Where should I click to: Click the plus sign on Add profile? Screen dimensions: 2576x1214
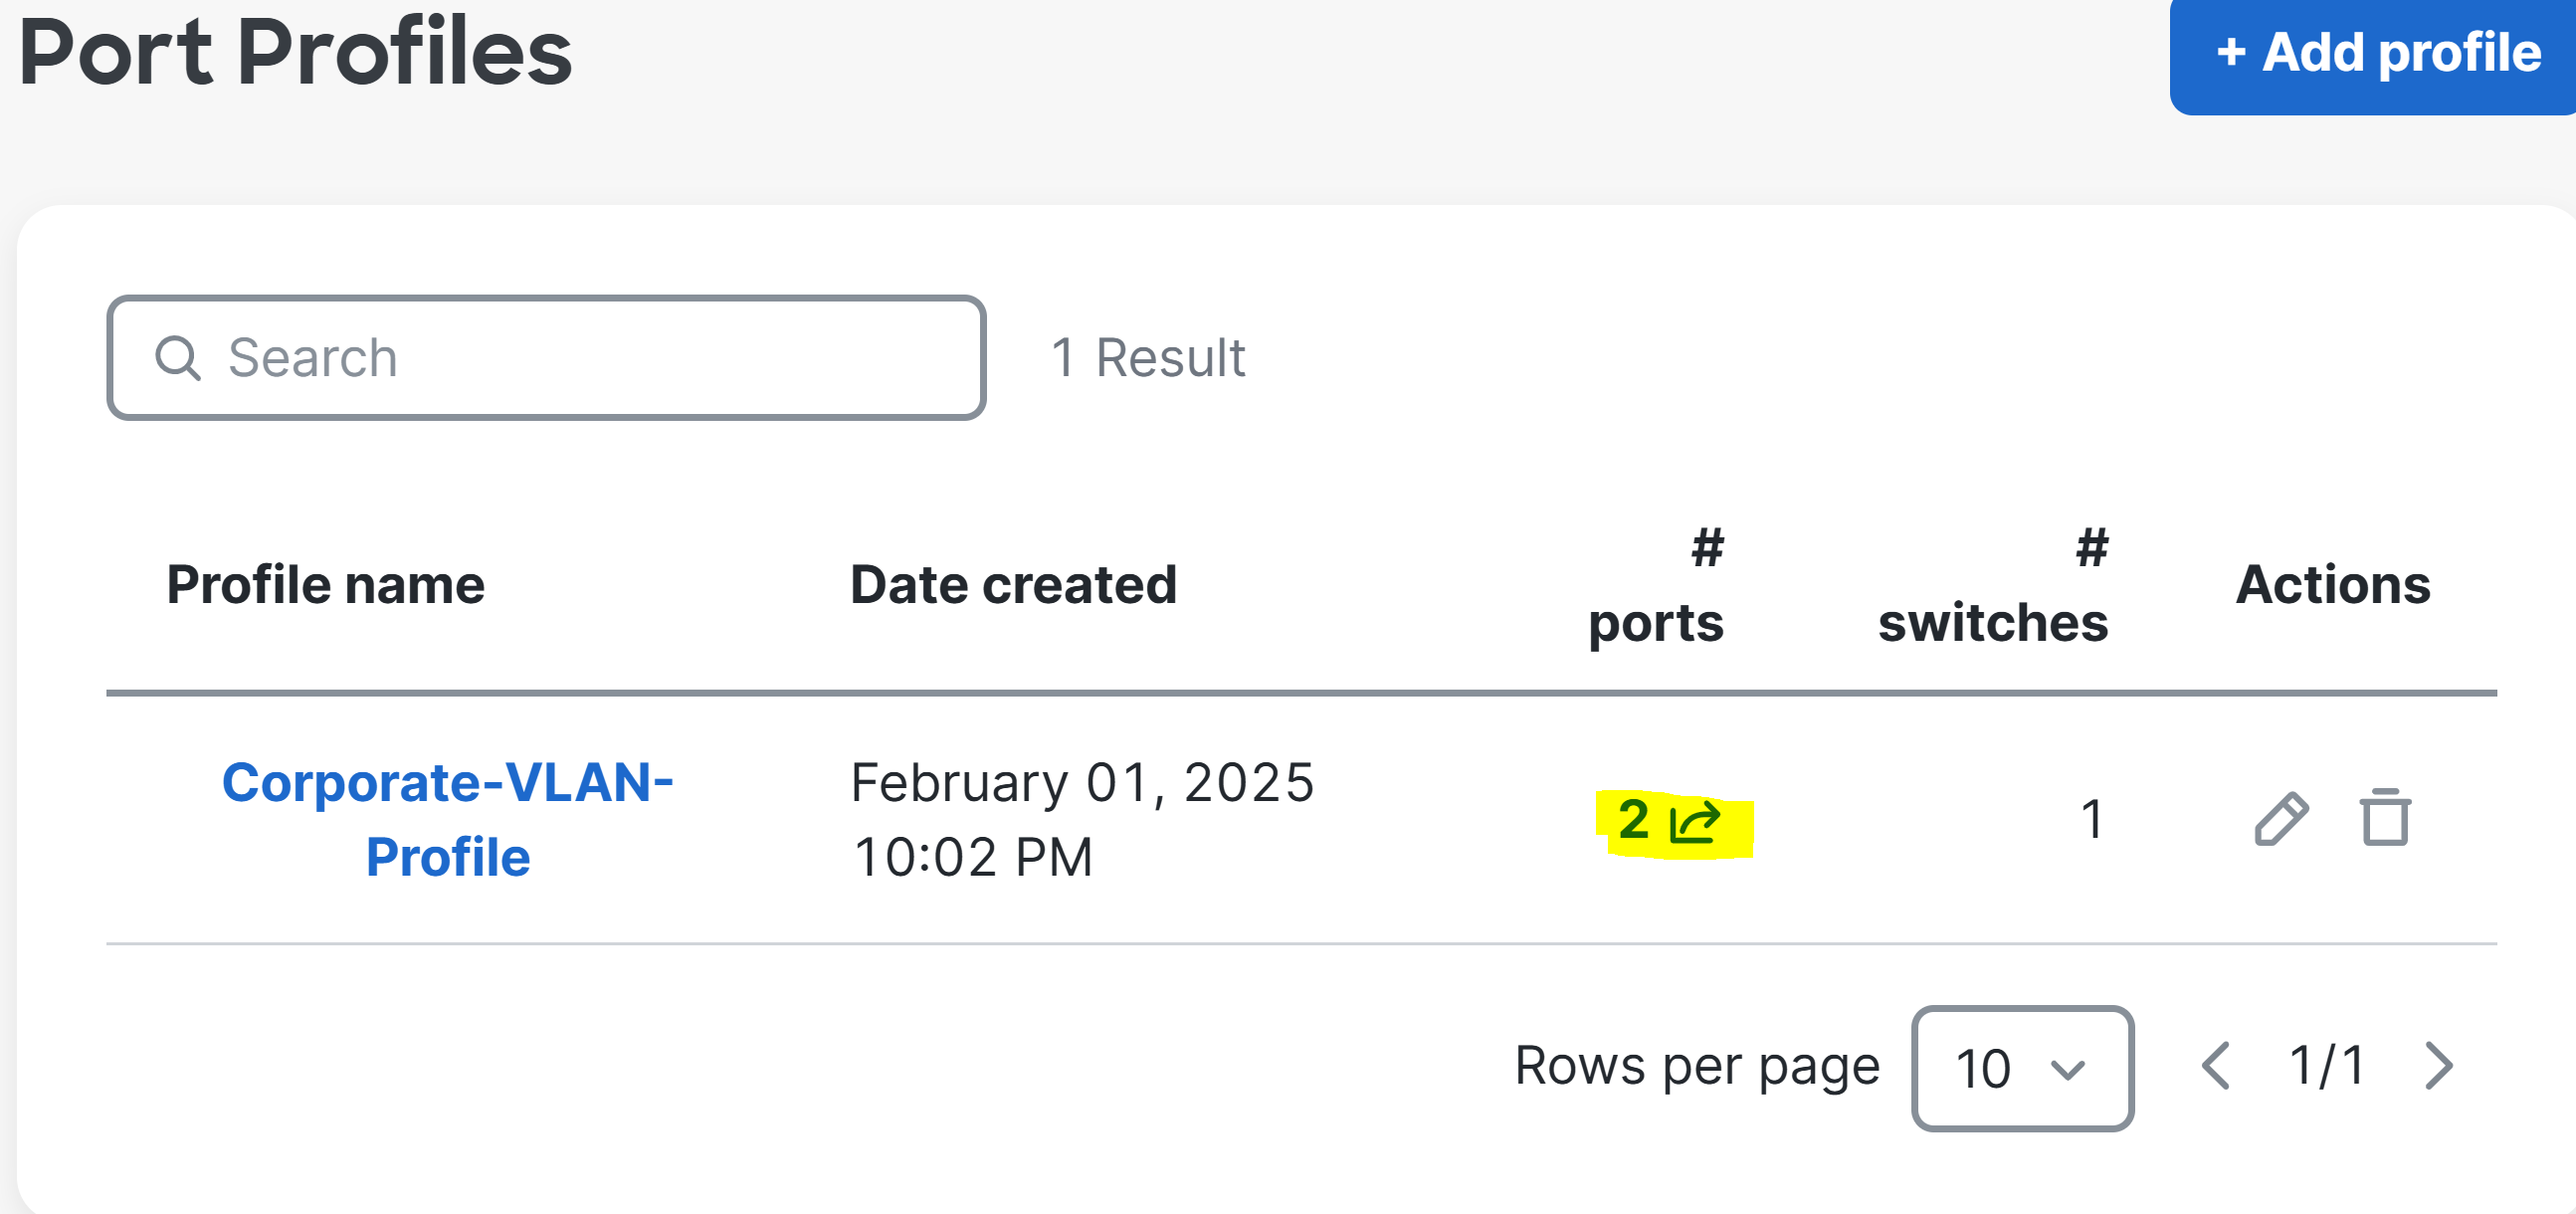click(2231, 52)
